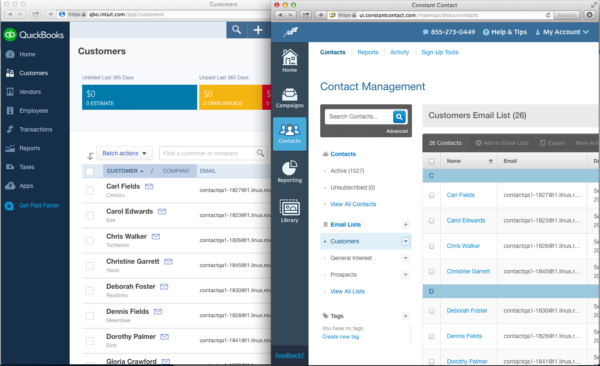The height and width of the screenshot is (366, 600).
Task: Click the plus icon next to Email Lists
Action: click(405, 224)
